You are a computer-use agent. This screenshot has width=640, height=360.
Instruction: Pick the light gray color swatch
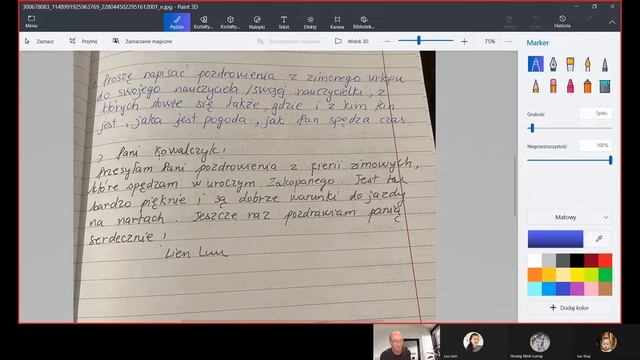click(x=549, y=260)
